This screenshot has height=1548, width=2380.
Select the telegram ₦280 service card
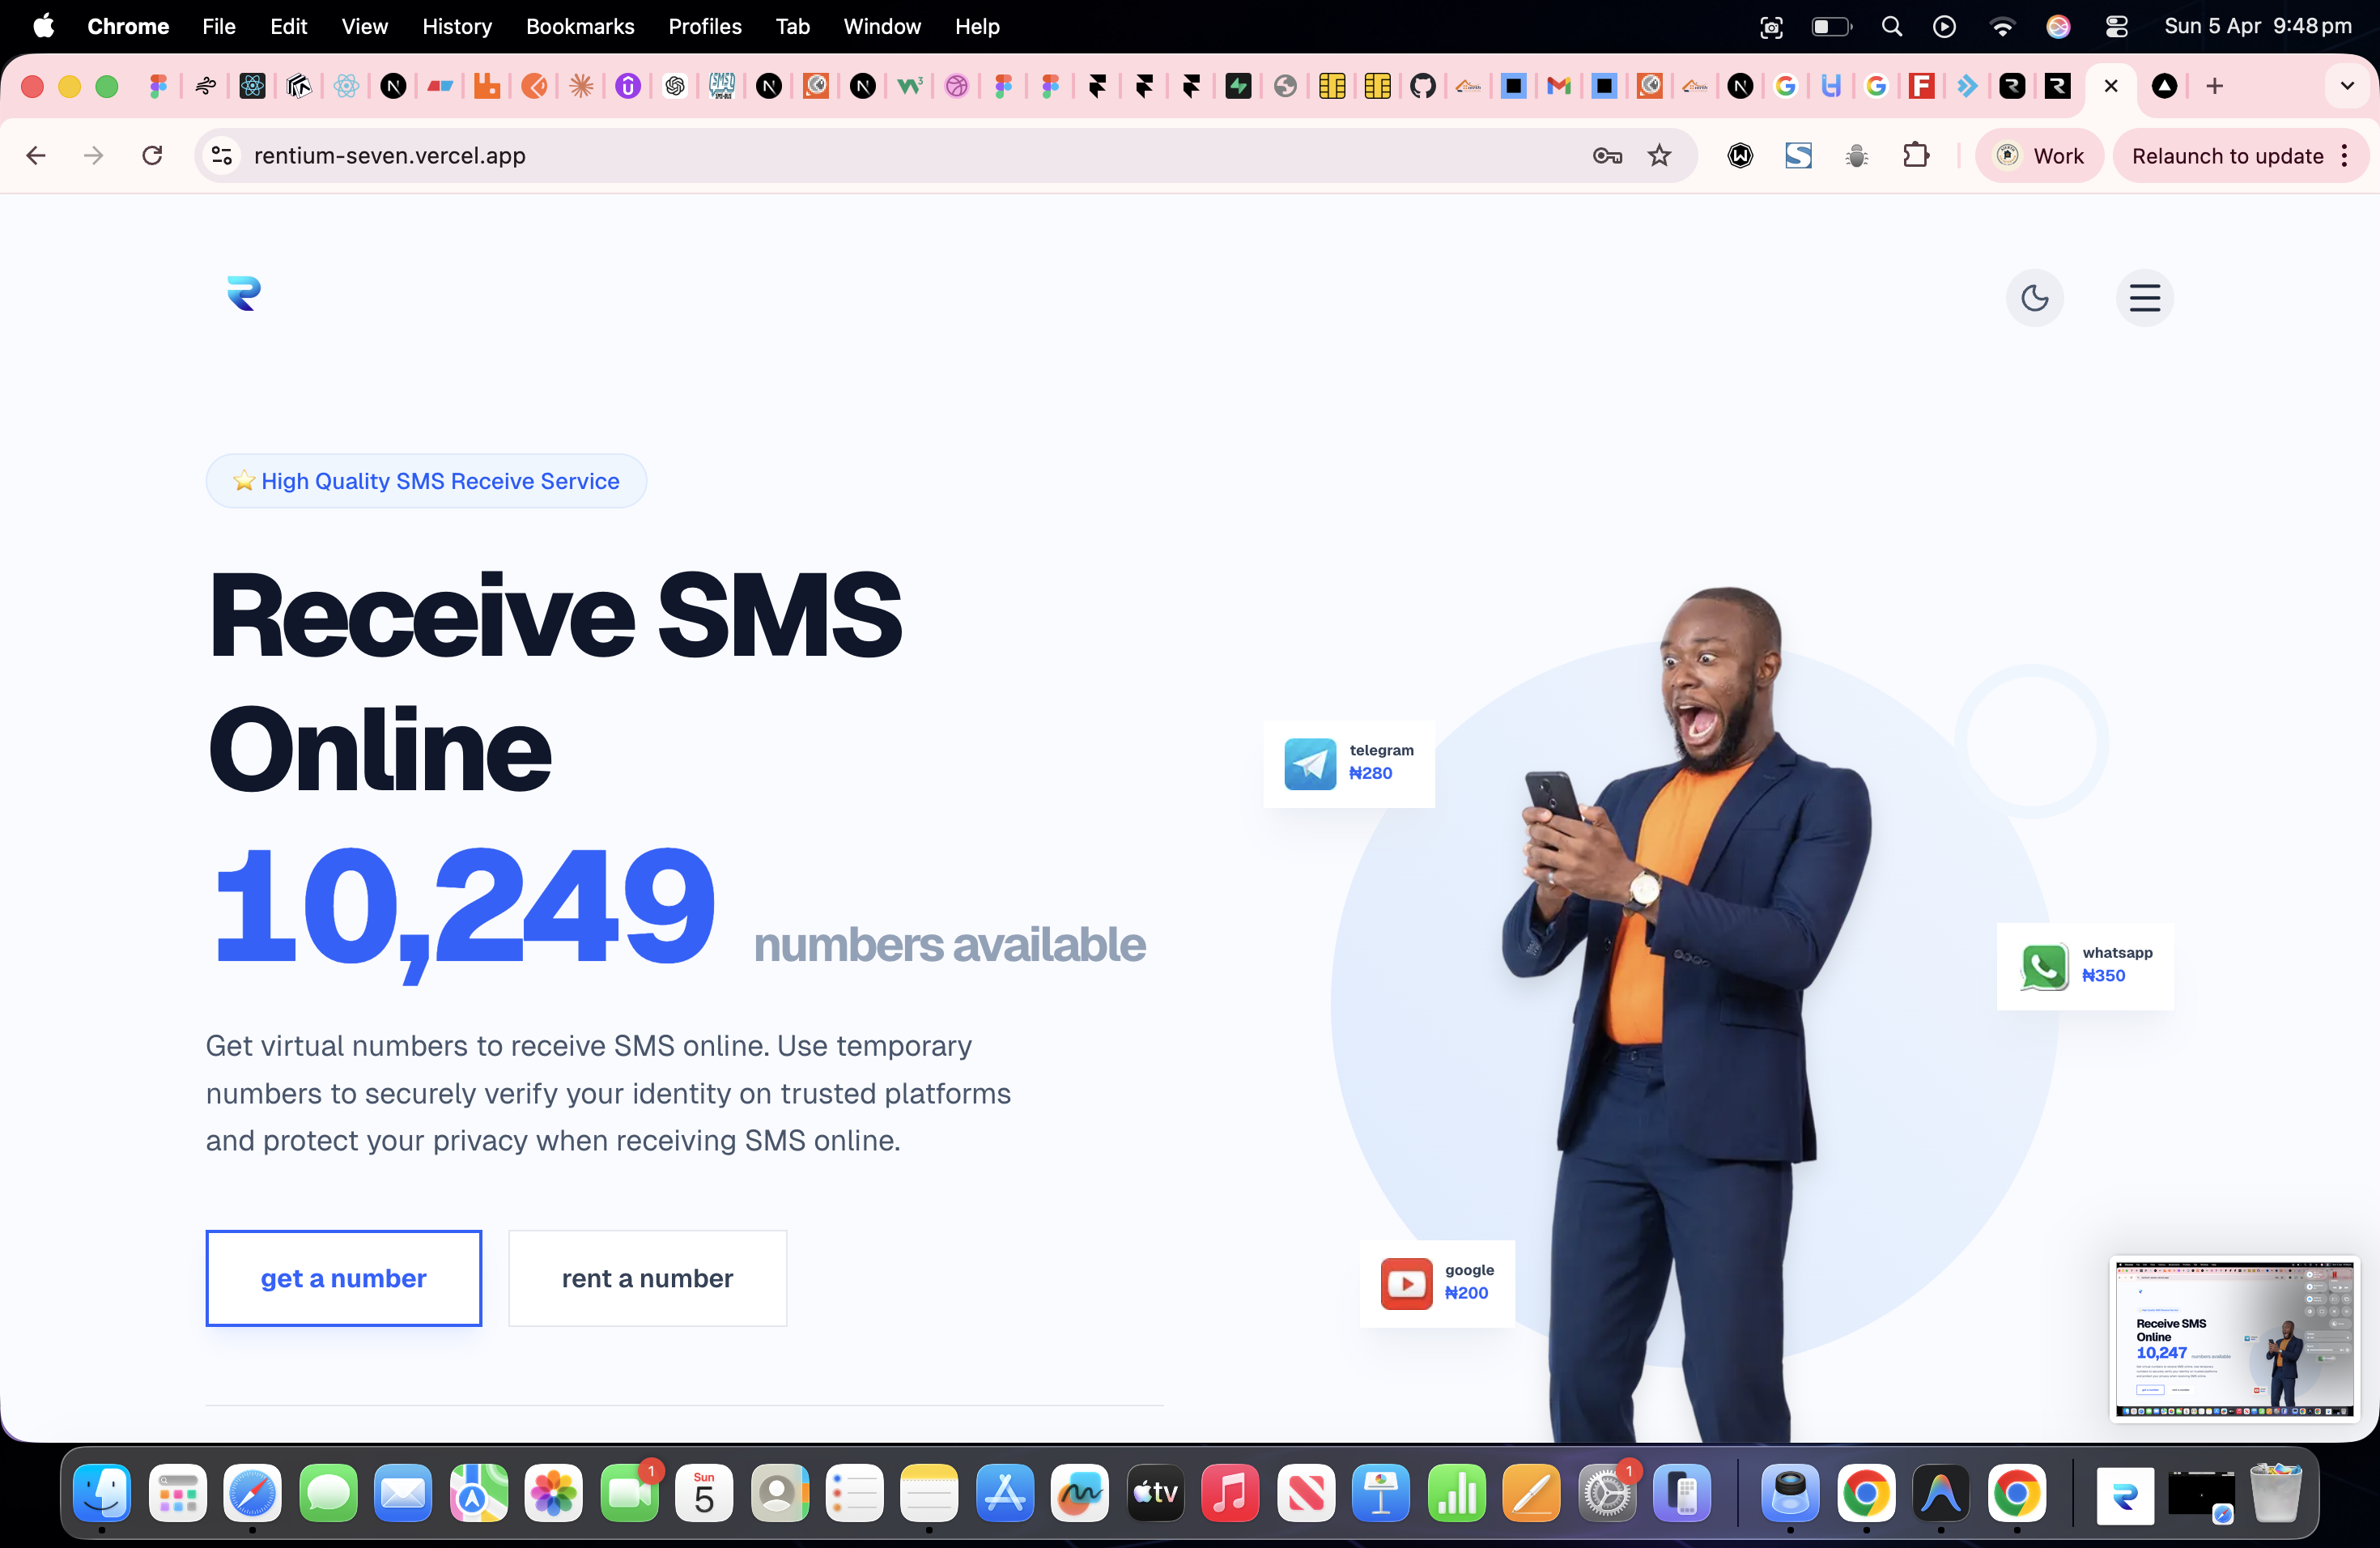pos(1349,763)
